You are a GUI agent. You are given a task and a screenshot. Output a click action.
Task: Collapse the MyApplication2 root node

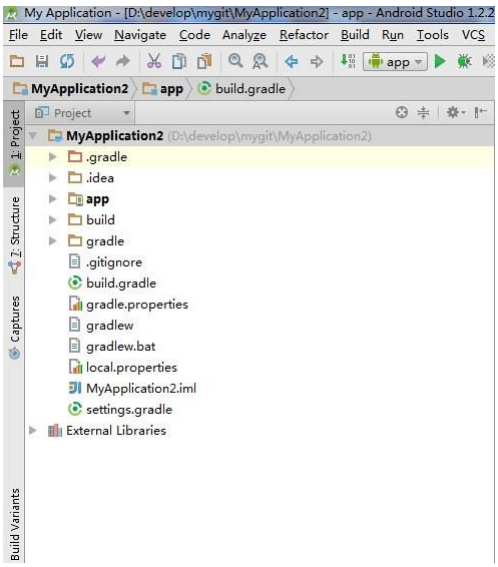pos(33,136)
